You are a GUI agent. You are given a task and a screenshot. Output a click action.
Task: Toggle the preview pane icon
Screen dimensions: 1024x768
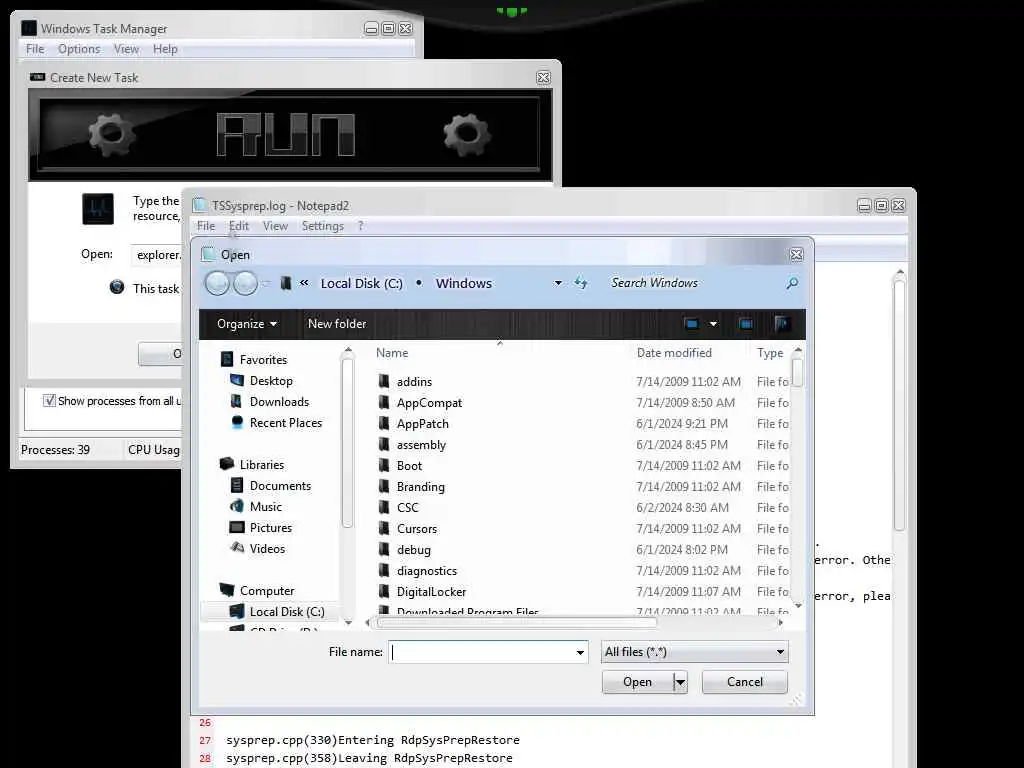click(x=746, y=324)
